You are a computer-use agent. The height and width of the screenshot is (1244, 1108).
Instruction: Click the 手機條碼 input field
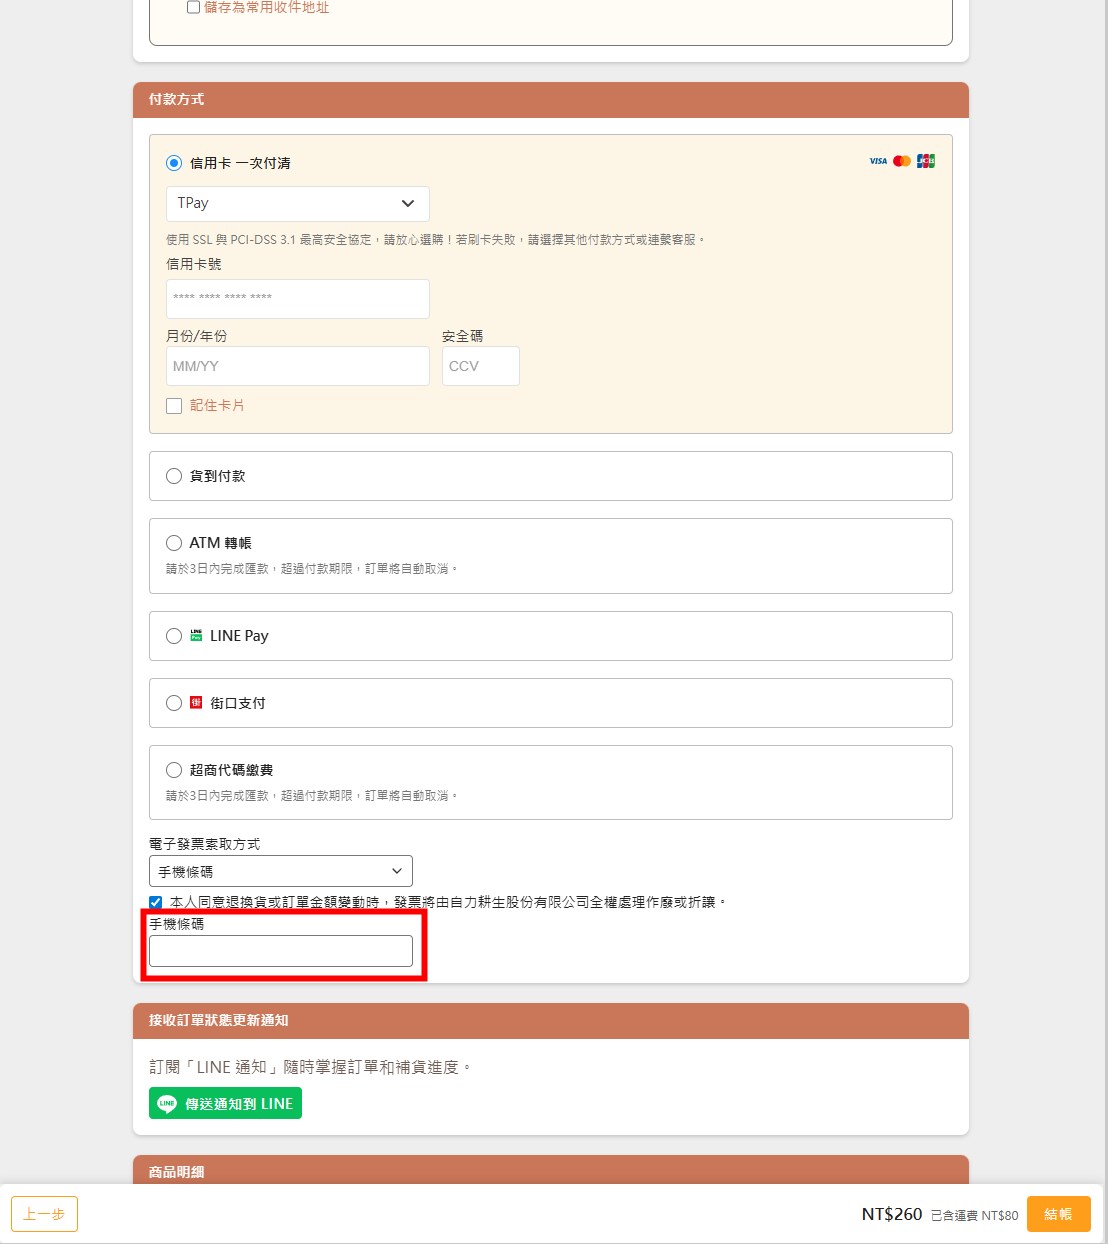[280, 951]
